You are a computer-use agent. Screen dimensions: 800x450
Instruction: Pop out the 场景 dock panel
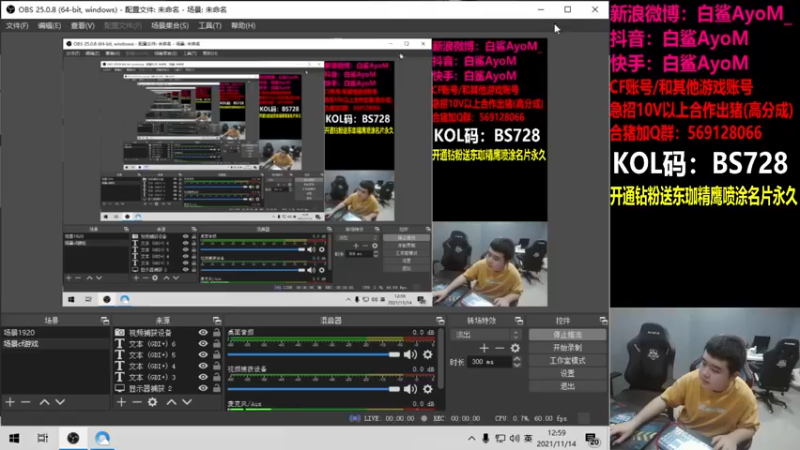coord(105,320)
